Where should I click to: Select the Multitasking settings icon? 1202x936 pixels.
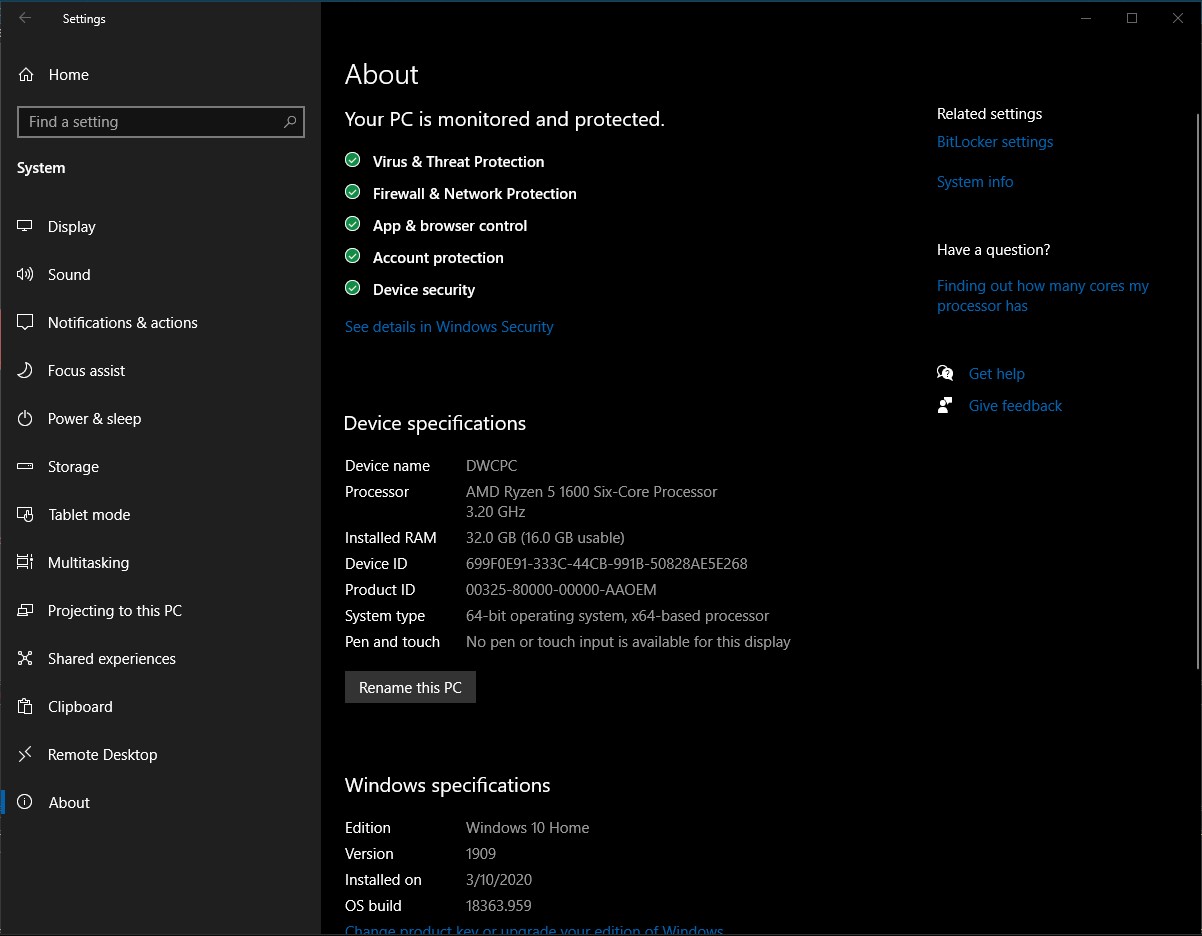(24, 562)
